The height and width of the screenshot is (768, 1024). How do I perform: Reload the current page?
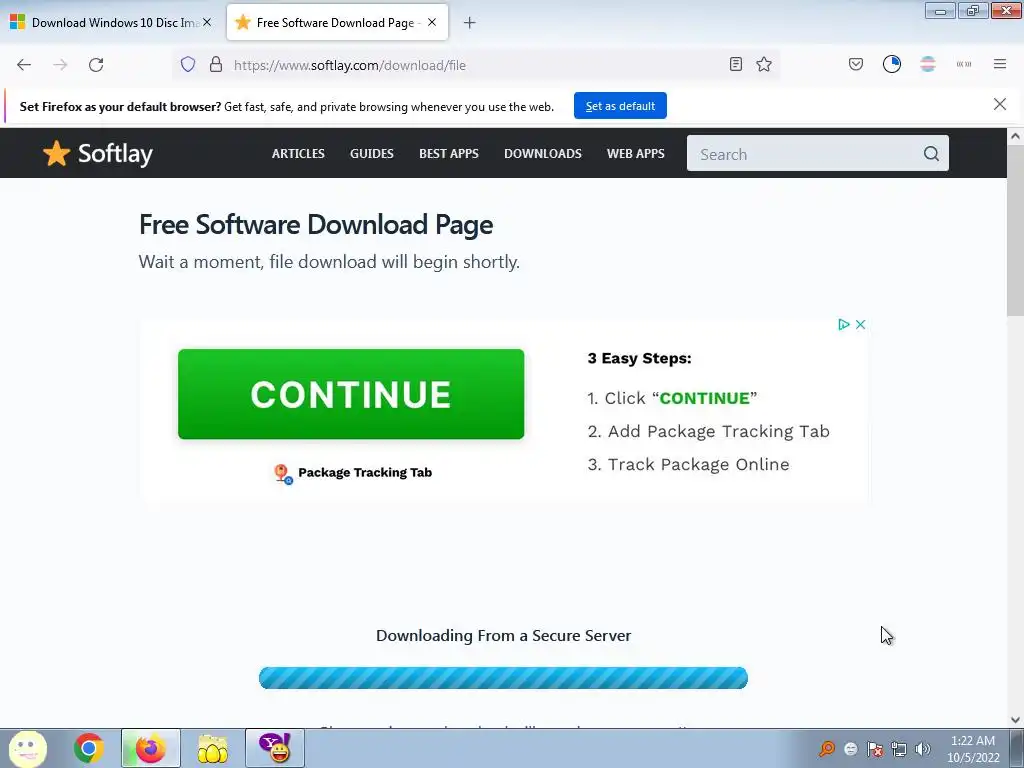96,65
